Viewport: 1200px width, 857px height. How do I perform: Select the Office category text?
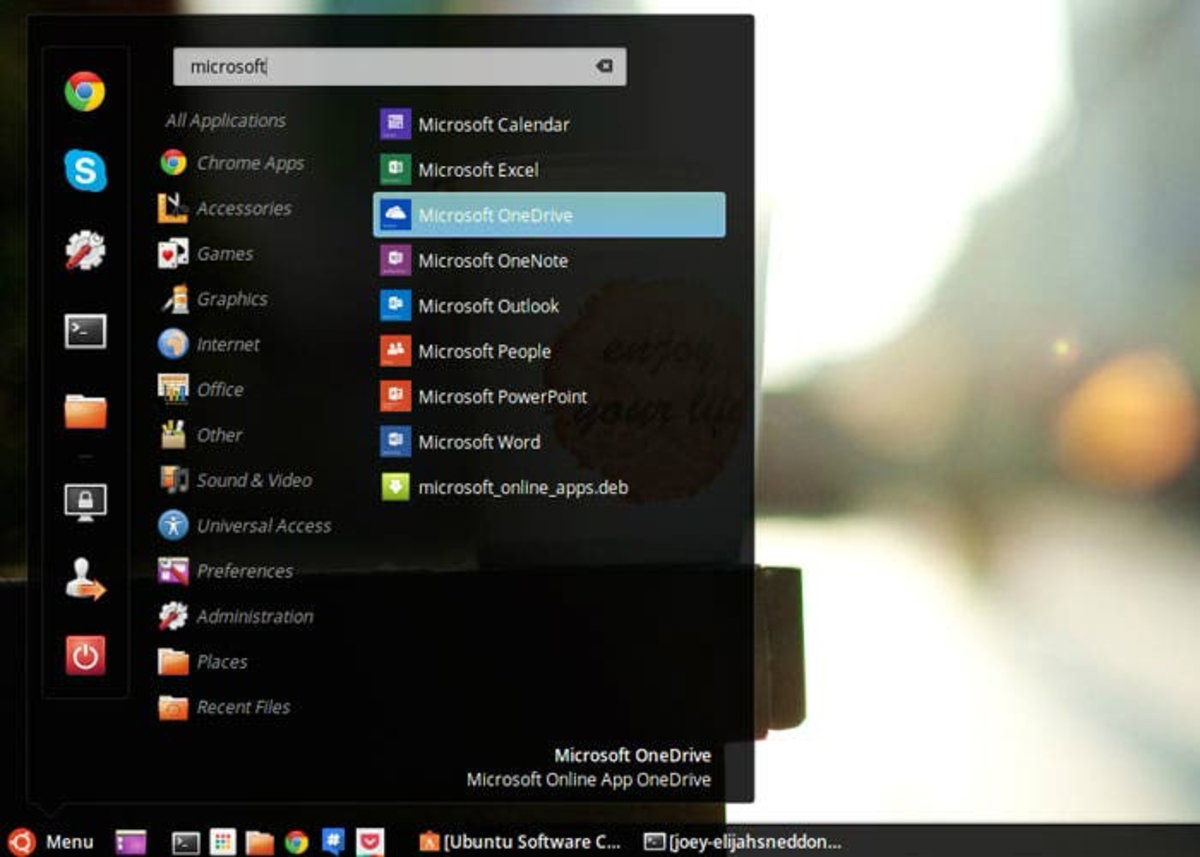click(220, 389)
